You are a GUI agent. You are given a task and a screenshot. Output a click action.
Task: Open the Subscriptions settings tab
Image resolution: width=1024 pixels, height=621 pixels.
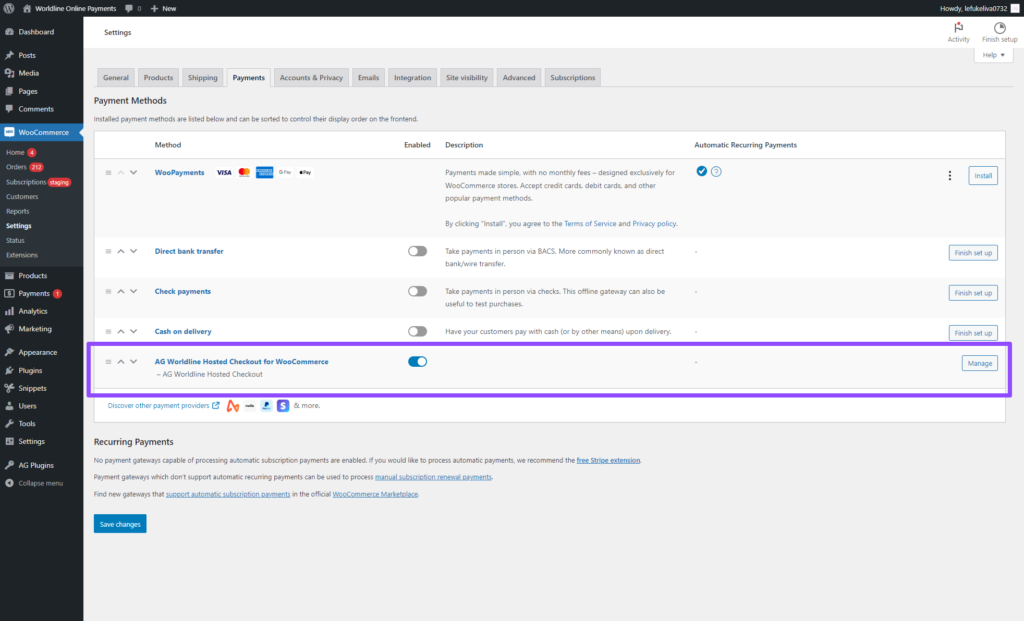[x=572, y=77]
